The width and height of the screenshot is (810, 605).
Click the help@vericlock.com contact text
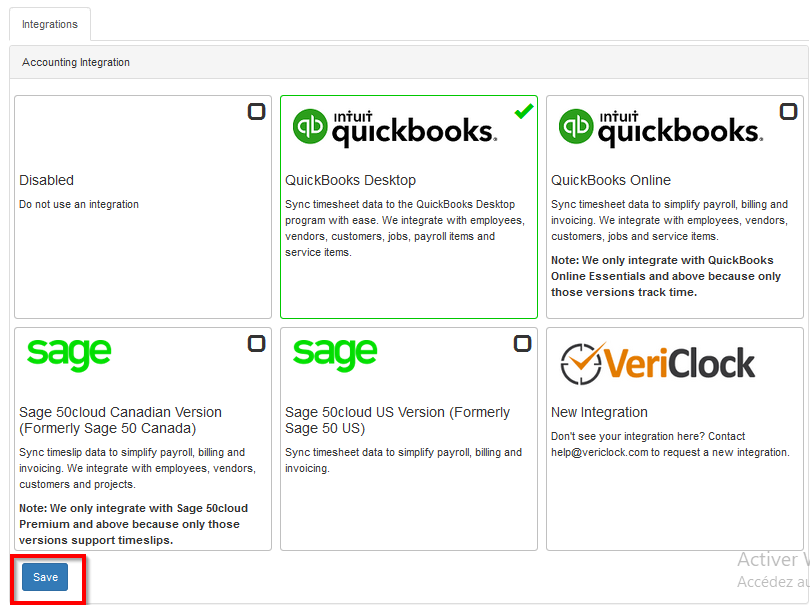pyautogui.click(x=670, y=444)
